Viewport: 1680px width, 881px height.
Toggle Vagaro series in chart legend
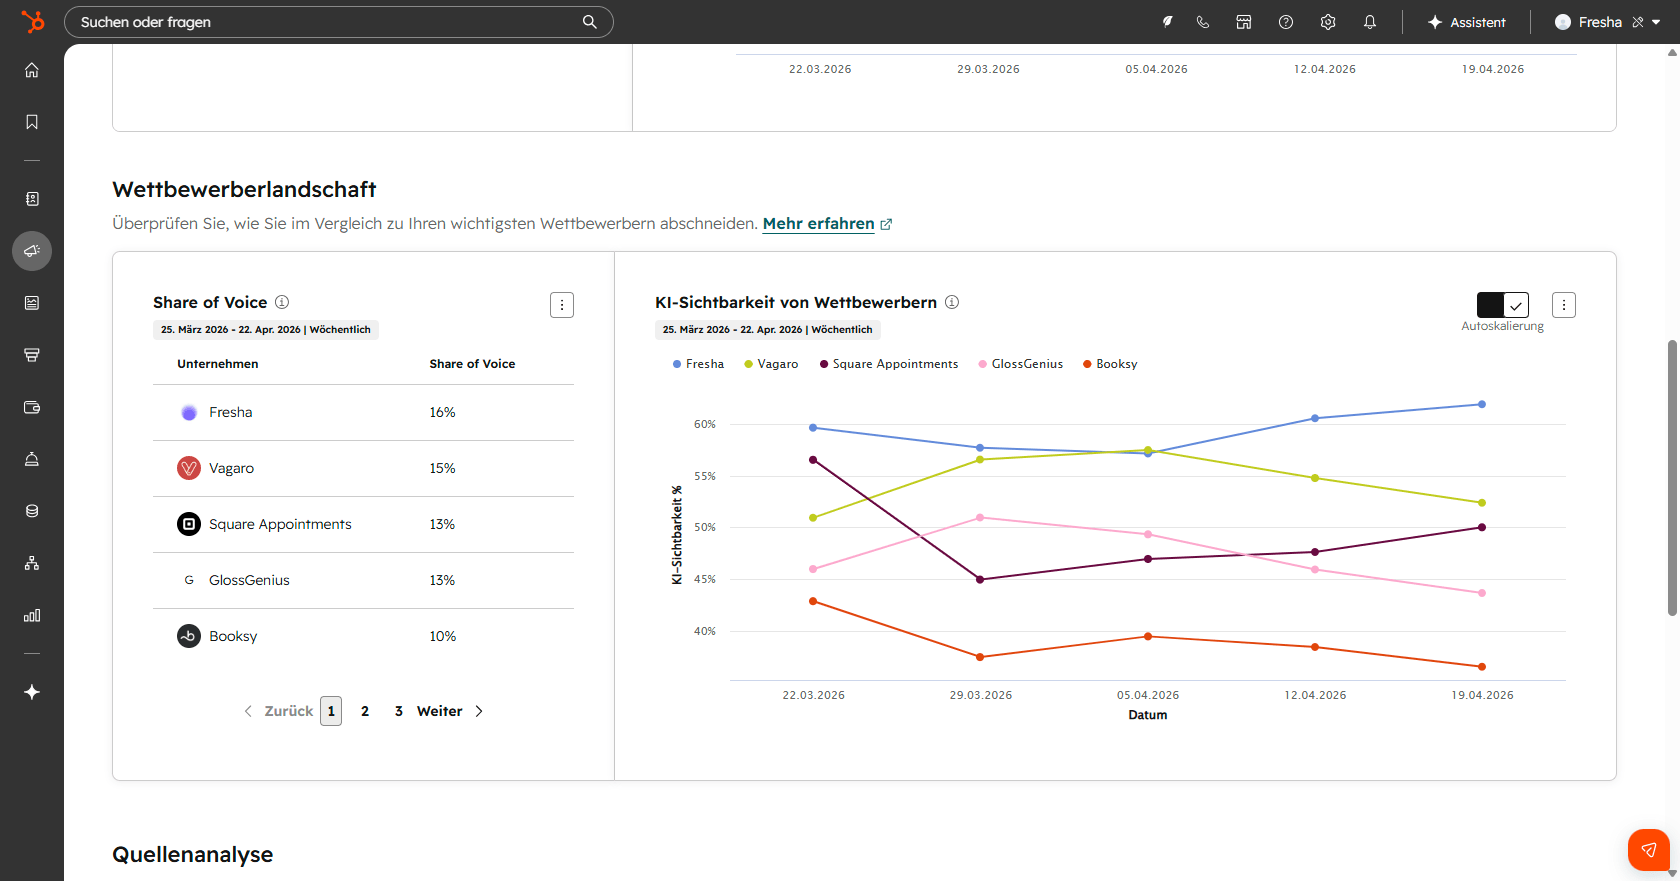point(771,364)
